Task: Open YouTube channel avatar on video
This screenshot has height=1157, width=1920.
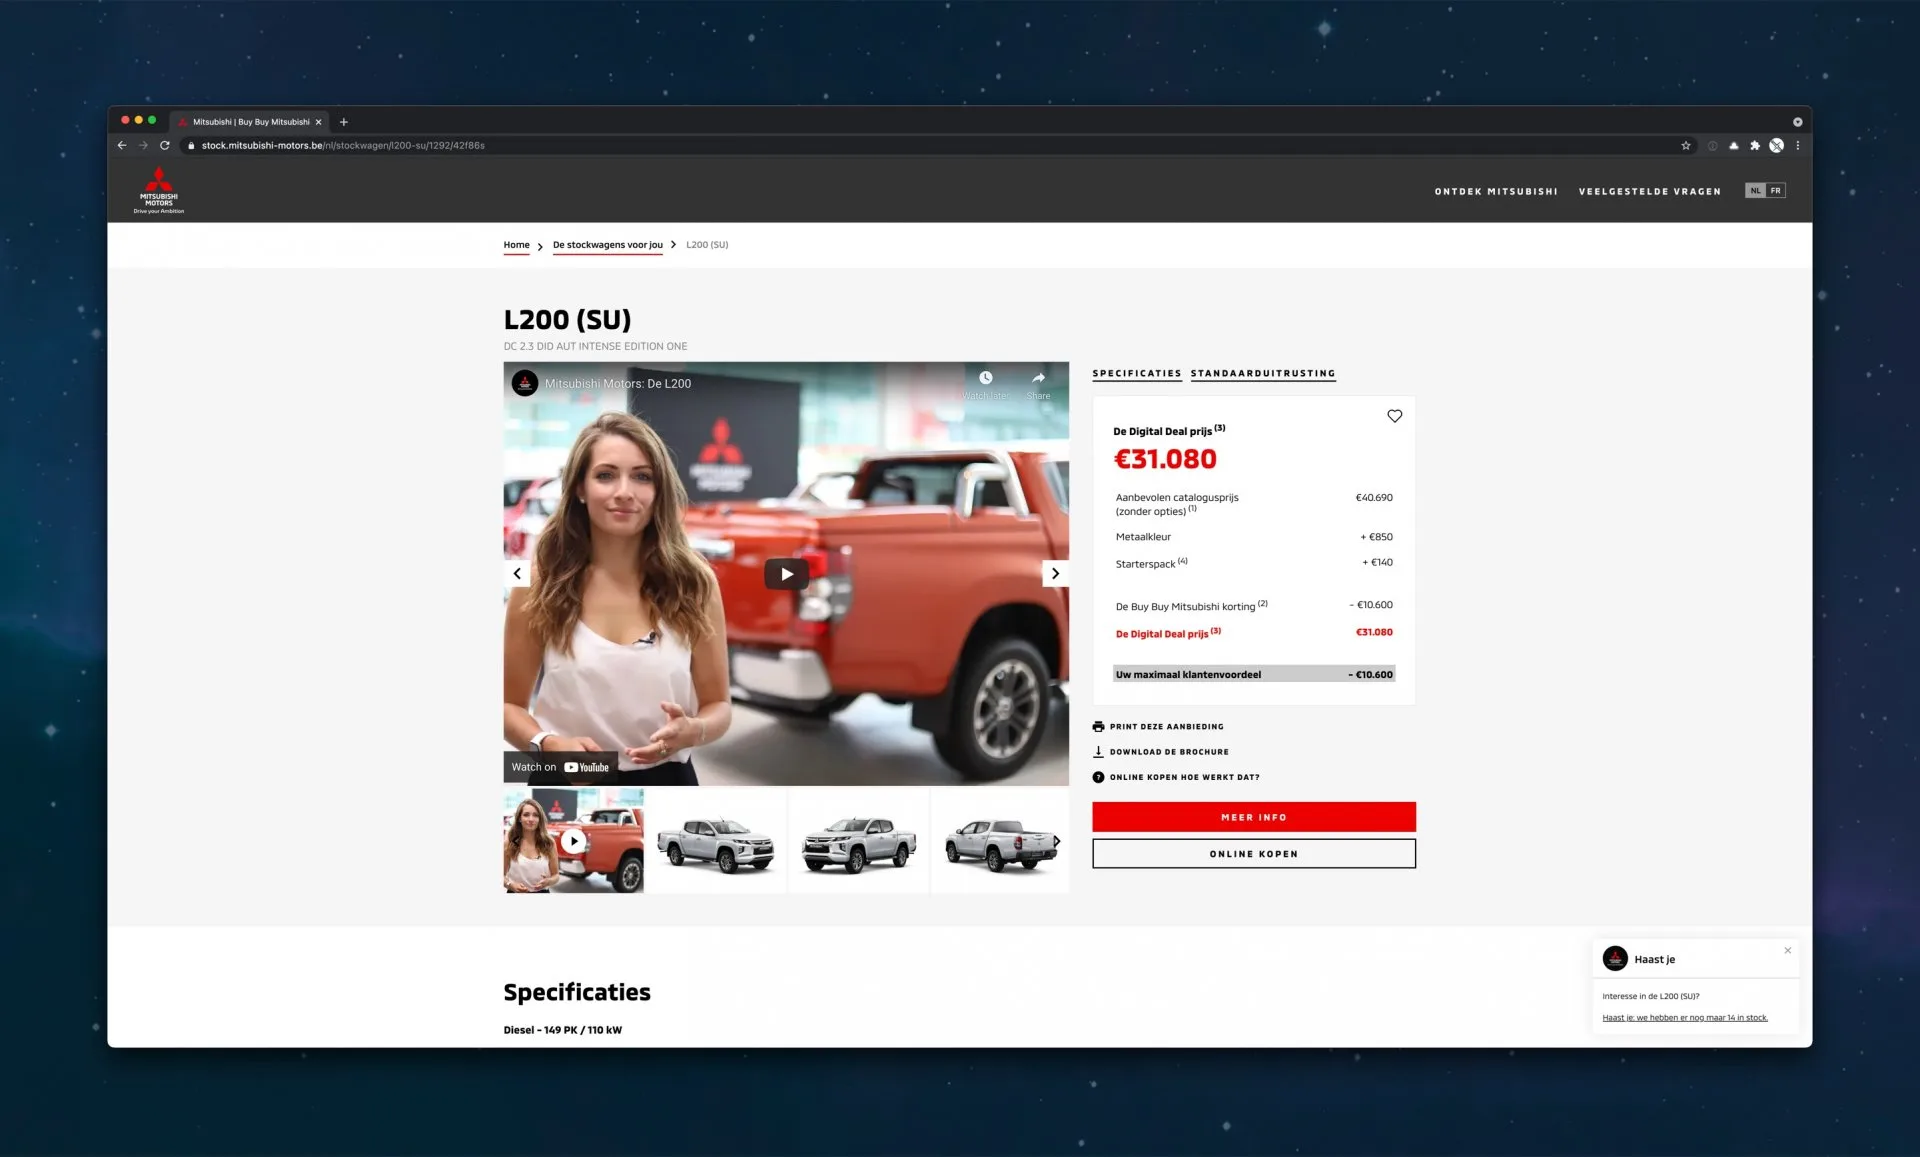Action: (525, 383)
